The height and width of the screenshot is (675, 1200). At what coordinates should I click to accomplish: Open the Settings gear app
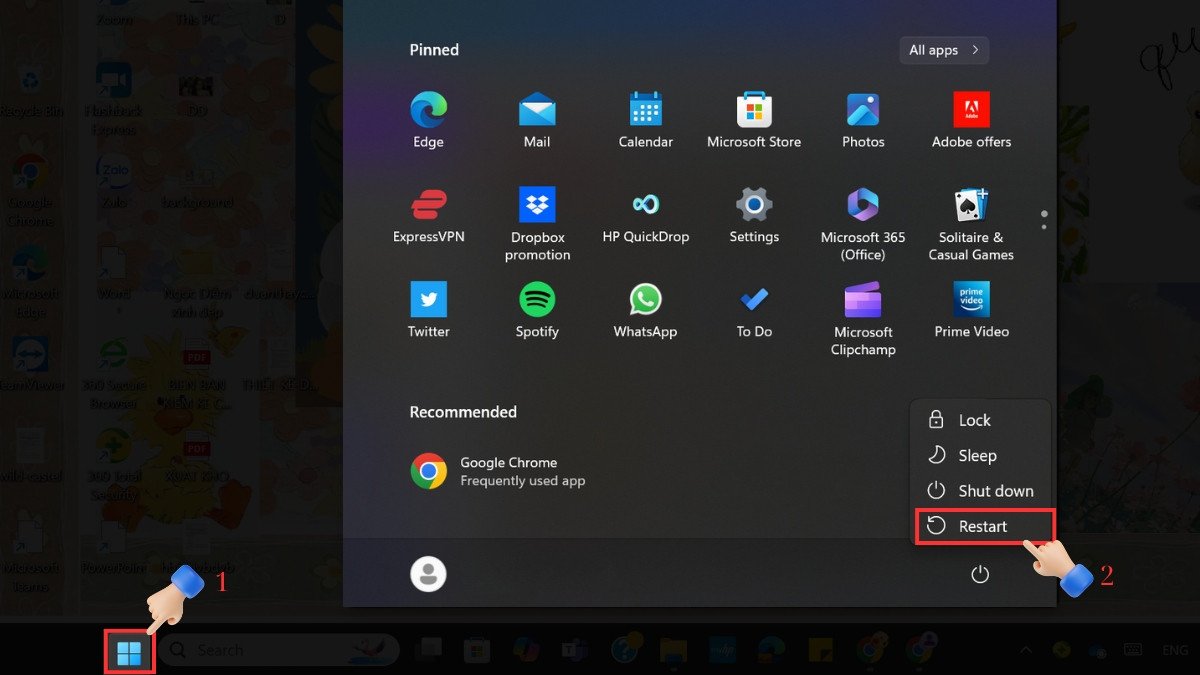coord(754,205)
